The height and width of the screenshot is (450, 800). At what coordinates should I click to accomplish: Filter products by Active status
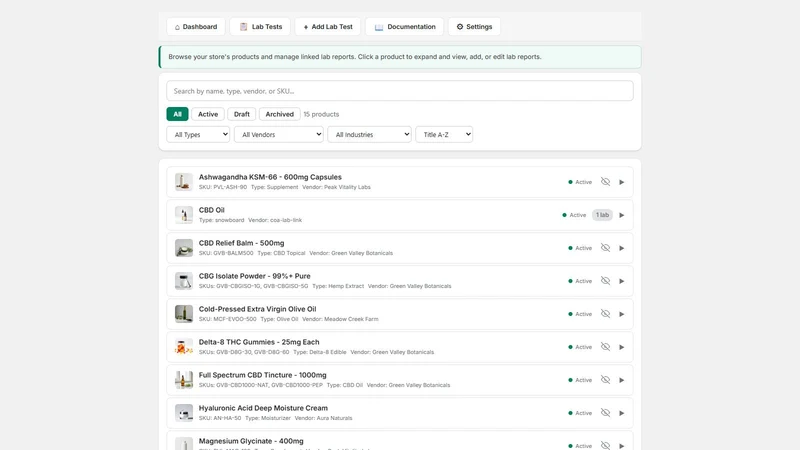click(x=208, y=114)
